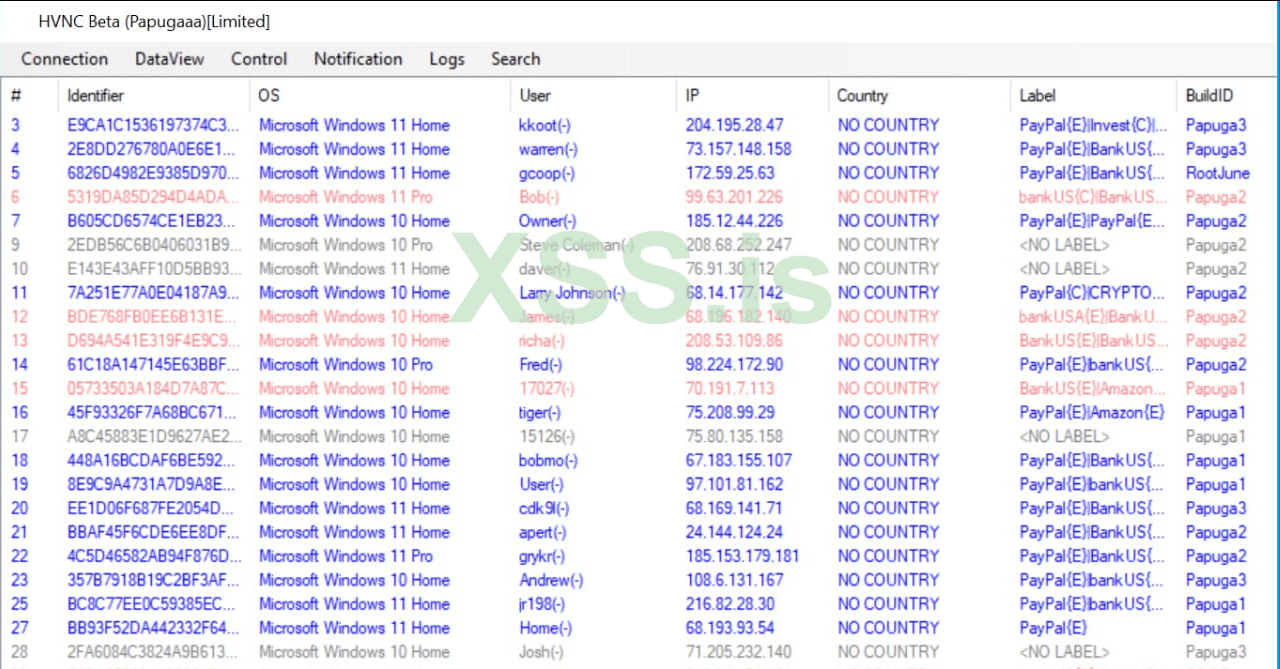Image resolution: width=1280 pixels, height=669 pixels.
Task: Click the user cell Owner(-)
Action: point(547,221)
